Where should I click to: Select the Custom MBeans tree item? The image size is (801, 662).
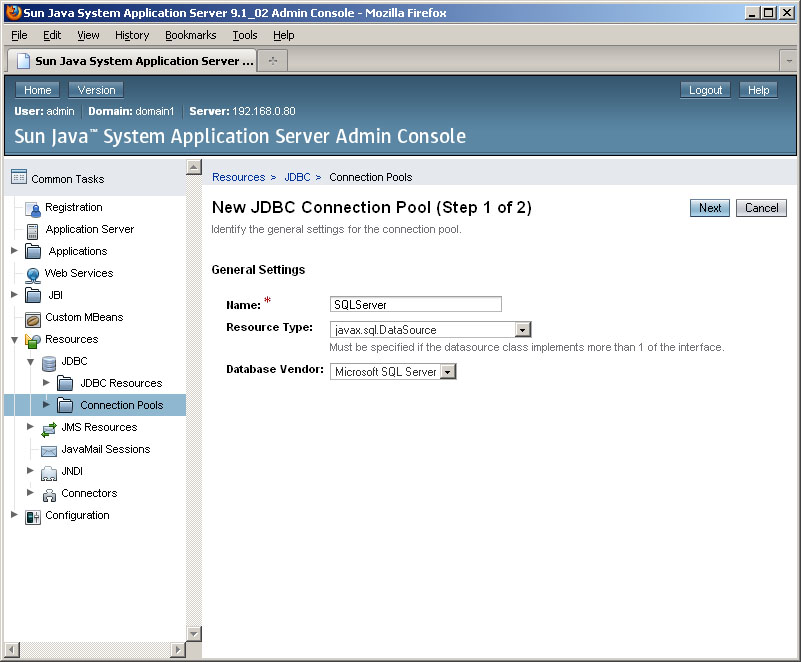[84, 317]
